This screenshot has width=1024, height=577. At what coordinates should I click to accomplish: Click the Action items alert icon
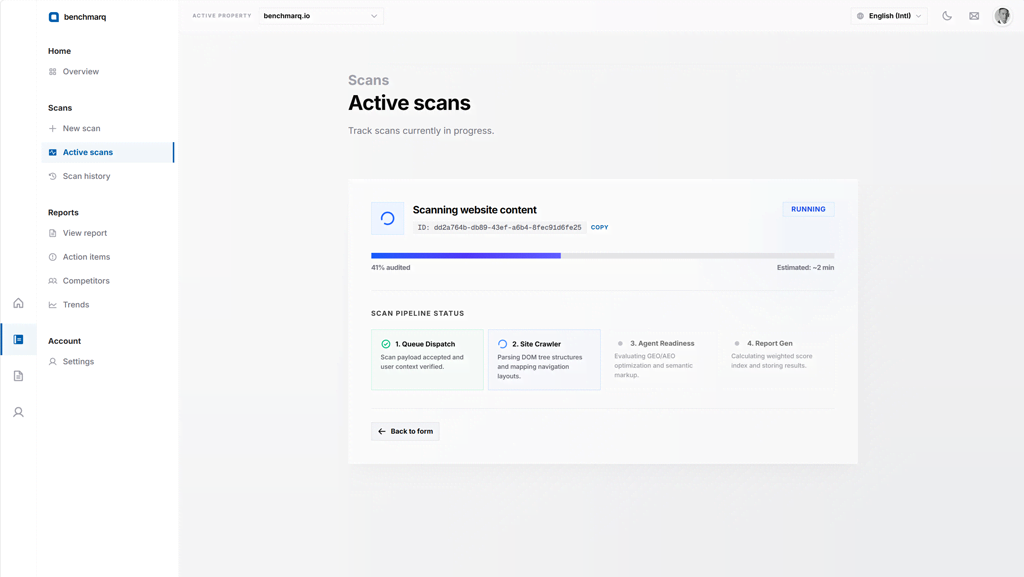(x=52, y=257)
